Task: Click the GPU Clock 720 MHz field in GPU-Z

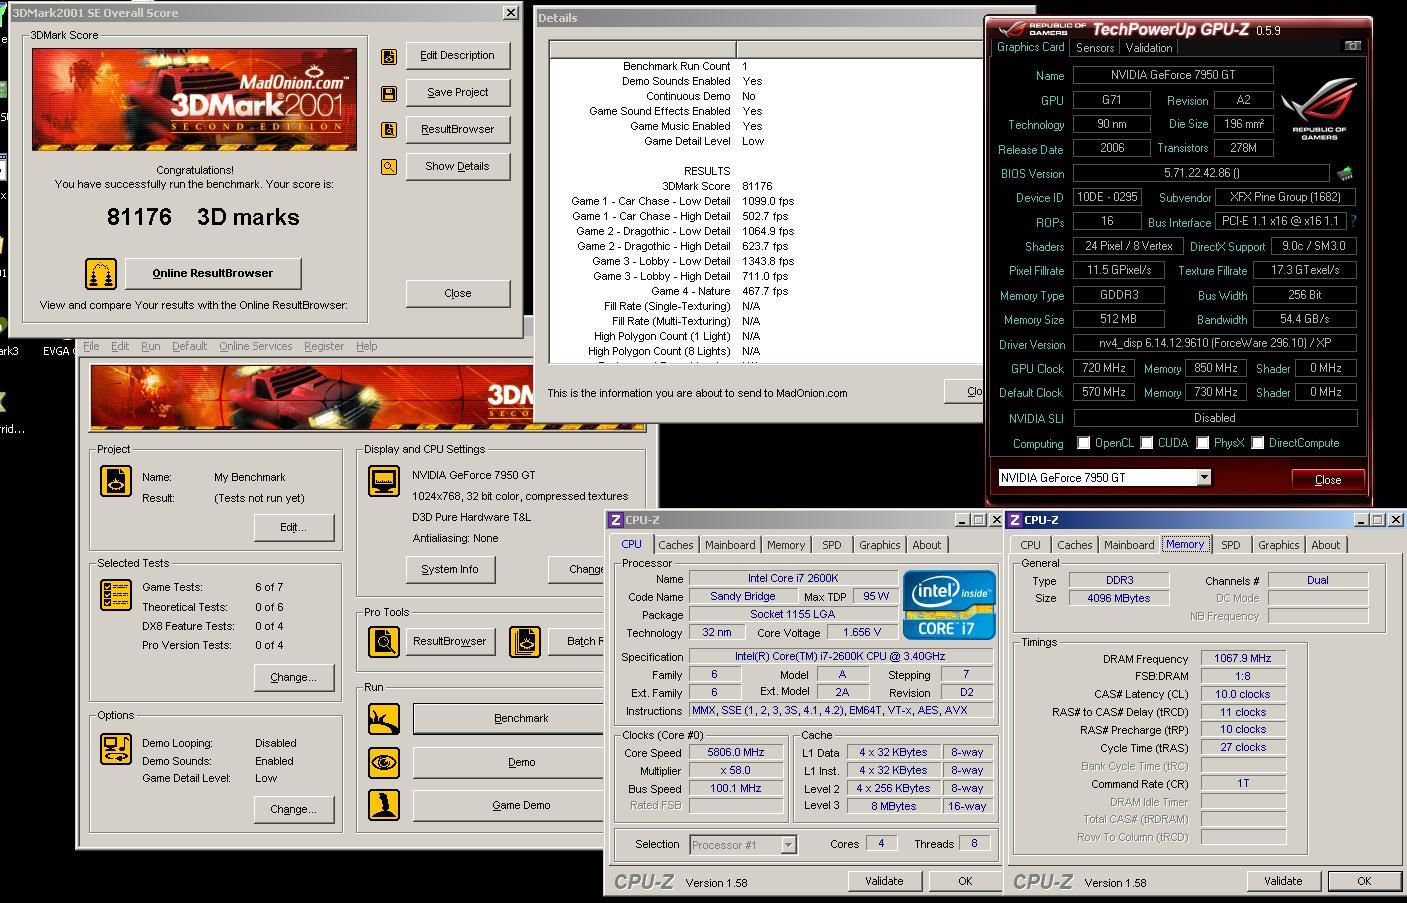Action: pos(1105,368)
